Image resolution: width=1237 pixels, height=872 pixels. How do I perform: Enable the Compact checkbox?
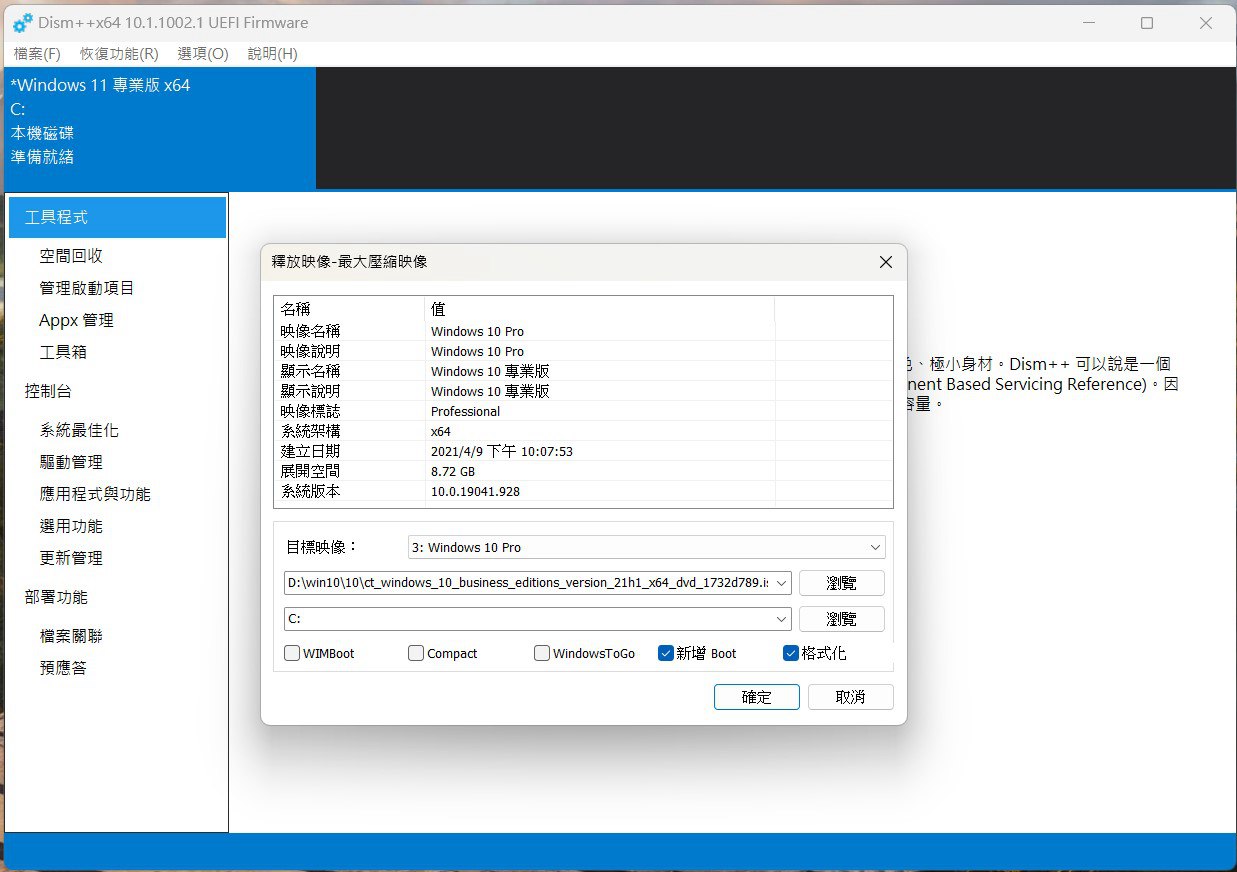click(415, 652)
